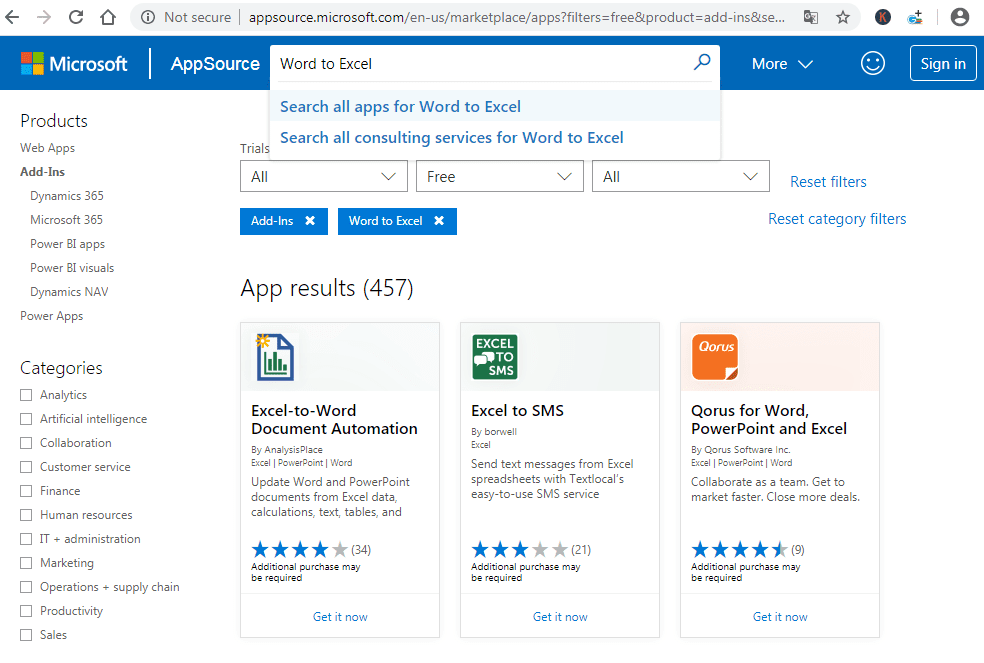View star rating of Excel-to-Word Document Automation
This screenshot has width=984, height=663.
point(299,550)
